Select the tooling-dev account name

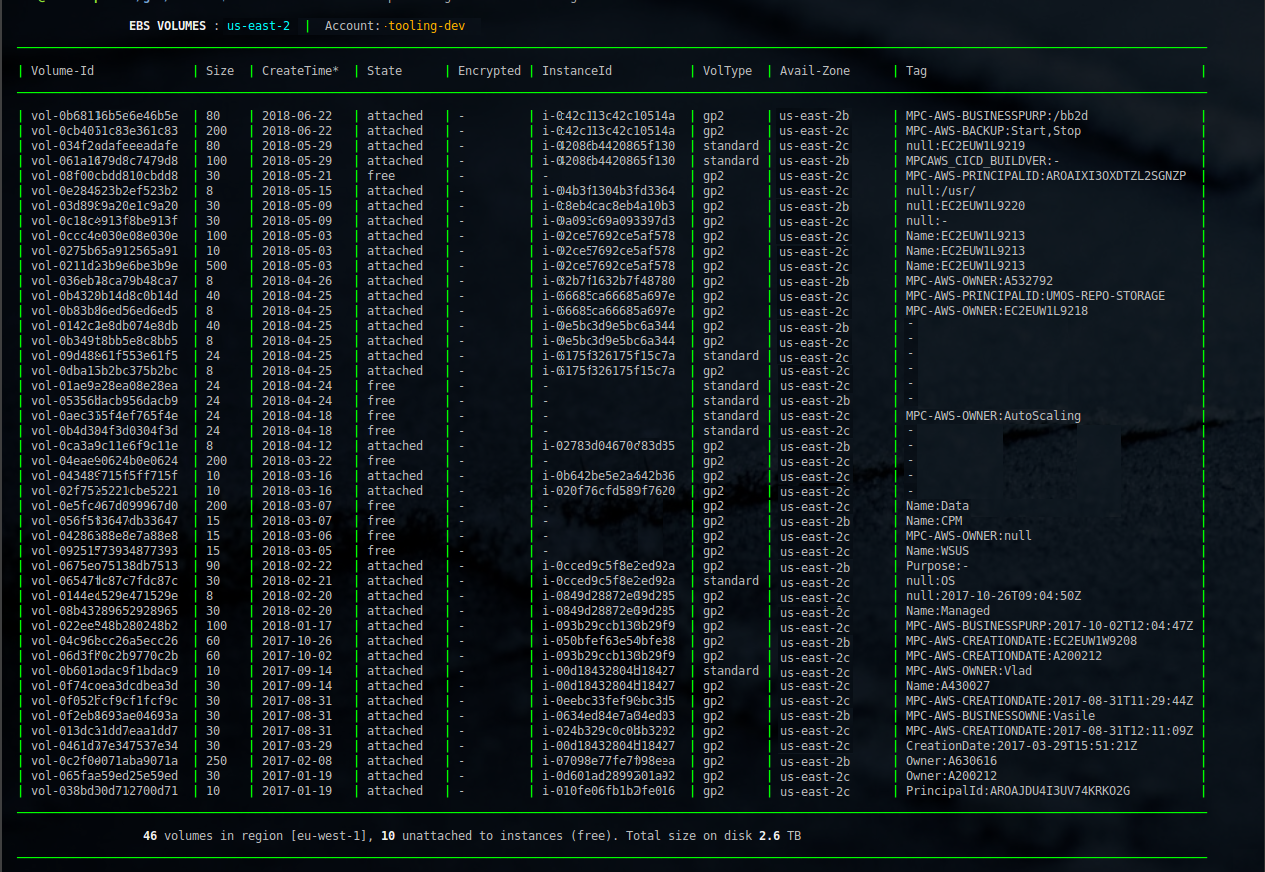point(427,26)
